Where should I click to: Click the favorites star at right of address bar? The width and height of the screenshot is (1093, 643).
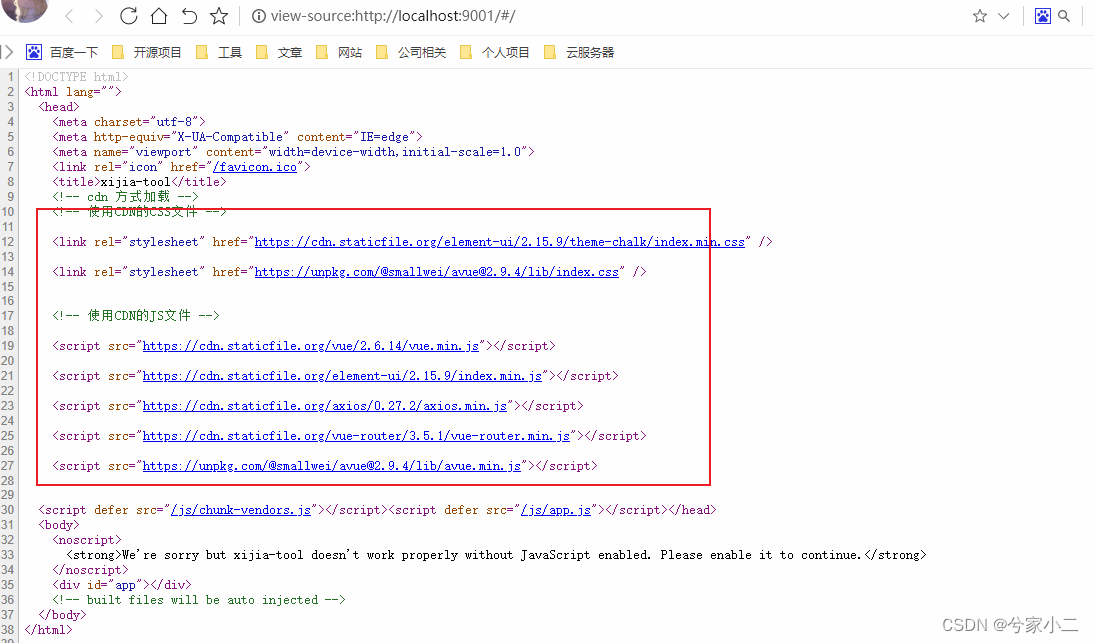pyautogui.click(x=979, y=16)
